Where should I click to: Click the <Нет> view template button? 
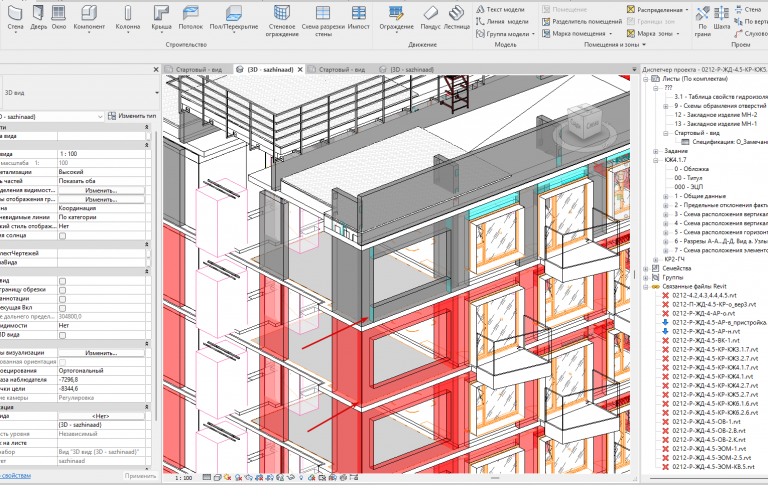(x=101, y=416)
